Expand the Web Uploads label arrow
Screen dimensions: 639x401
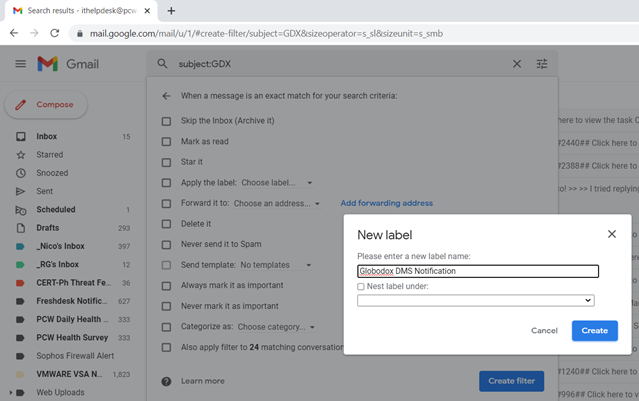click(x=11, y=393)
